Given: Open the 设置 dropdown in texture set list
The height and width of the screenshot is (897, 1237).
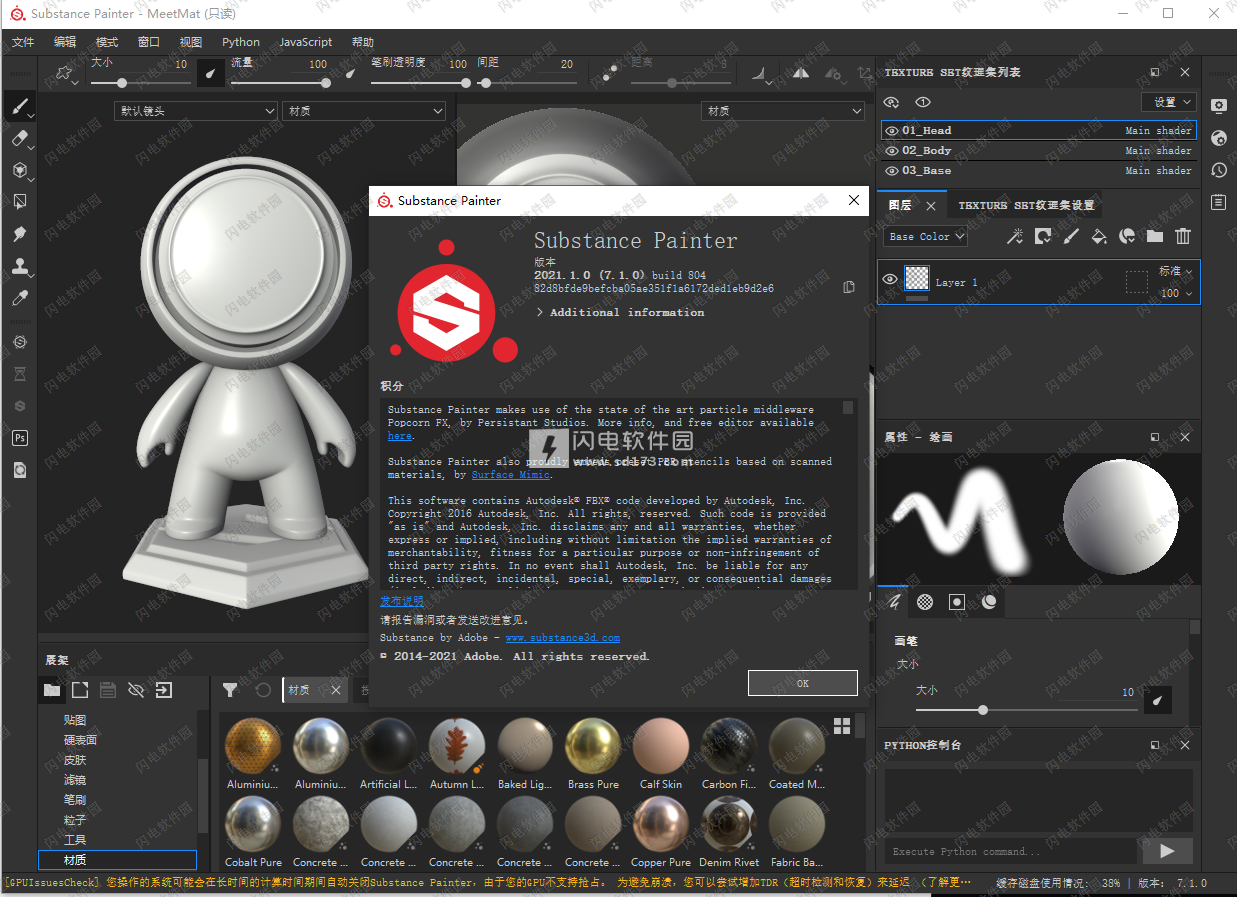Looking at the screenshot, I should click(1169, 102).
